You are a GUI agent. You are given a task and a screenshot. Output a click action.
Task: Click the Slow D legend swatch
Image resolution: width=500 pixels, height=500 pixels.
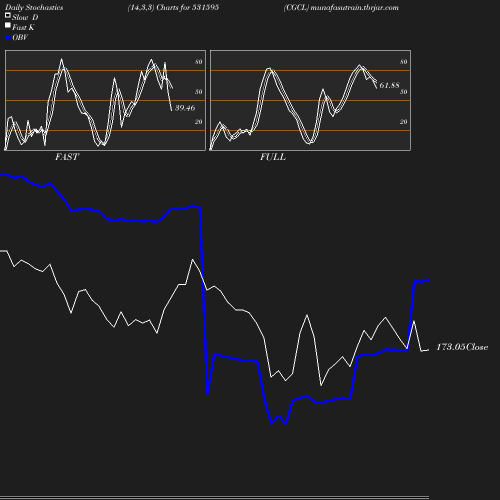pyautogui.click(x=8, y=15)
